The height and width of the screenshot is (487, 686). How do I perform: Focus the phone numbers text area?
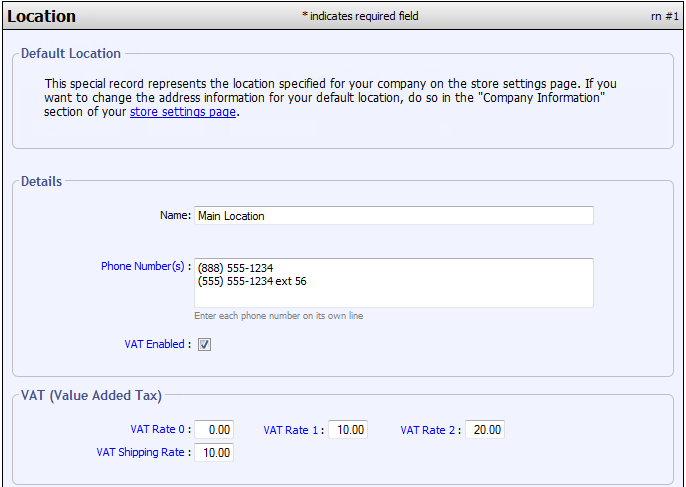pyautogui.click(x=393, y=283)
